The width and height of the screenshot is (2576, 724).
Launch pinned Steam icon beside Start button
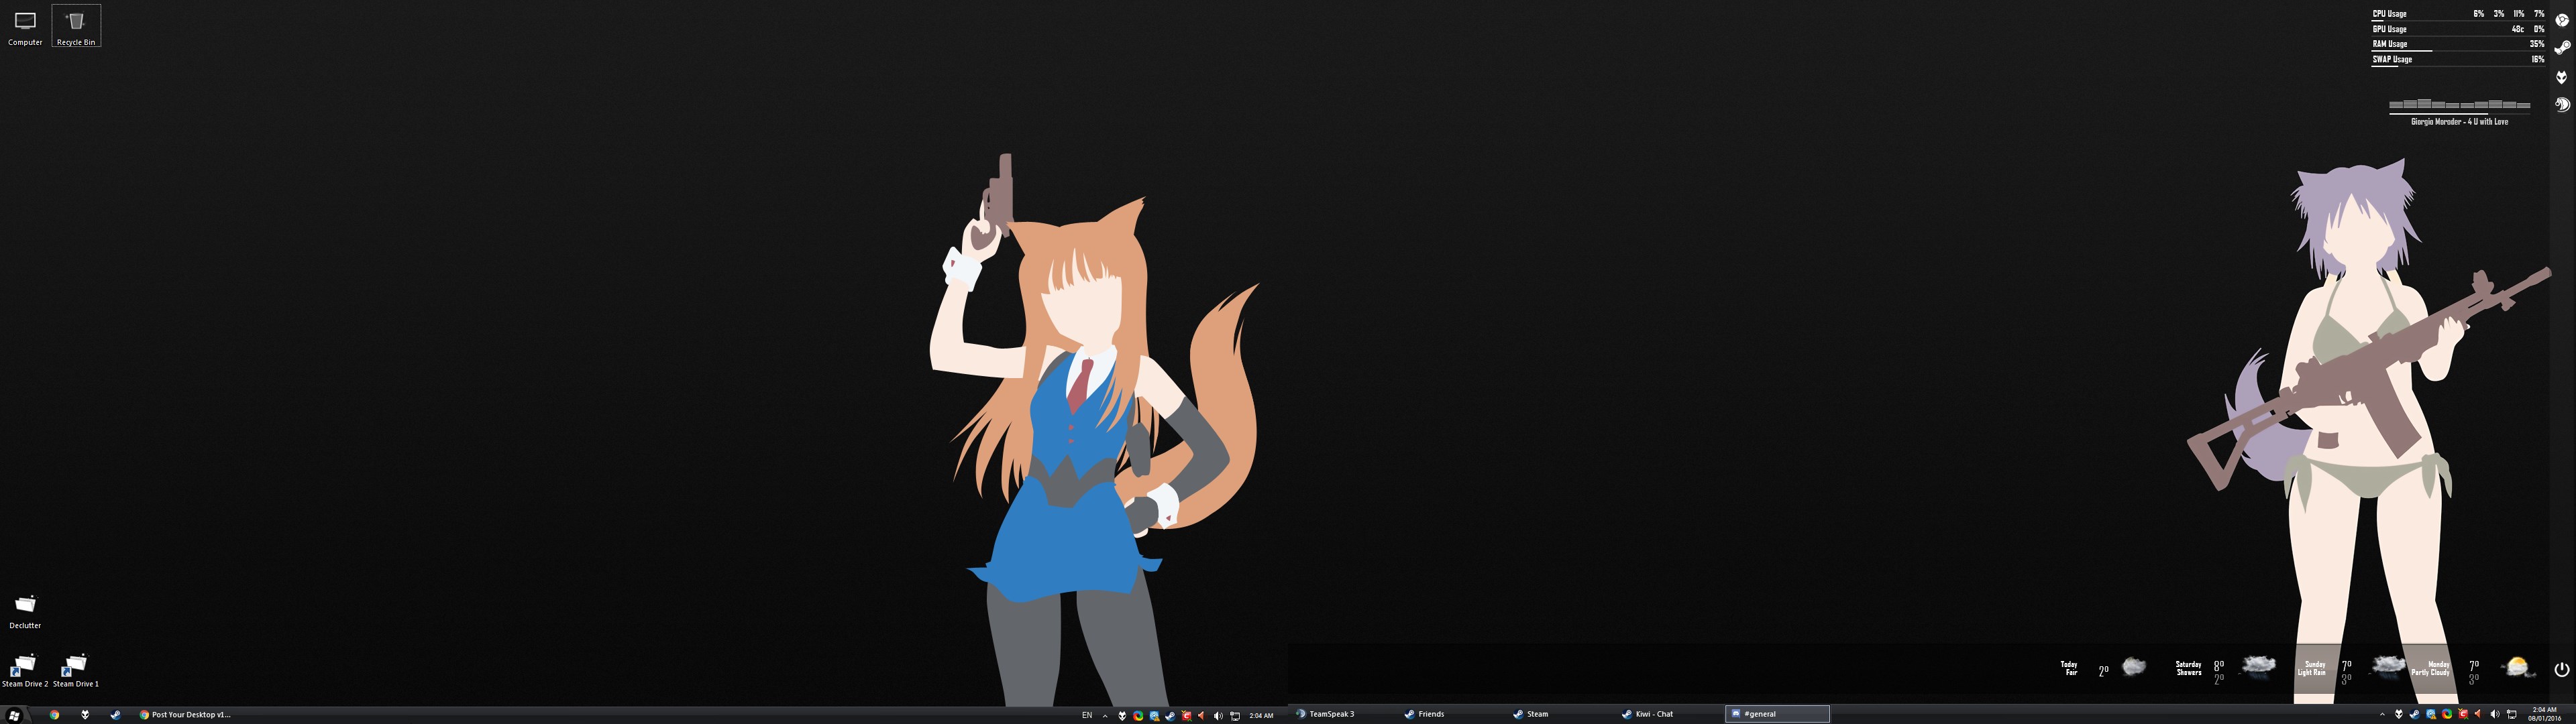tap(116, 715)
